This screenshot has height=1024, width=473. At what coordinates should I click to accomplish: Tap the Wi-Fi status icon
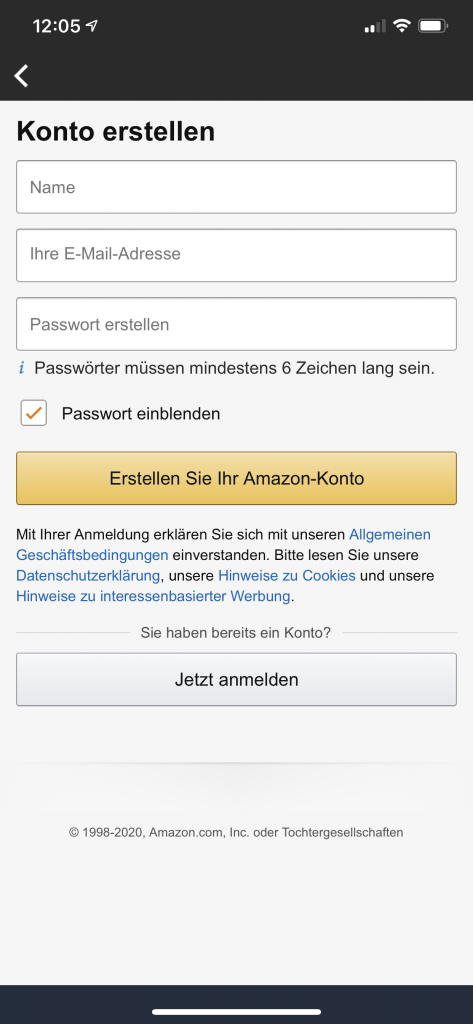click(x=402, y=26)
